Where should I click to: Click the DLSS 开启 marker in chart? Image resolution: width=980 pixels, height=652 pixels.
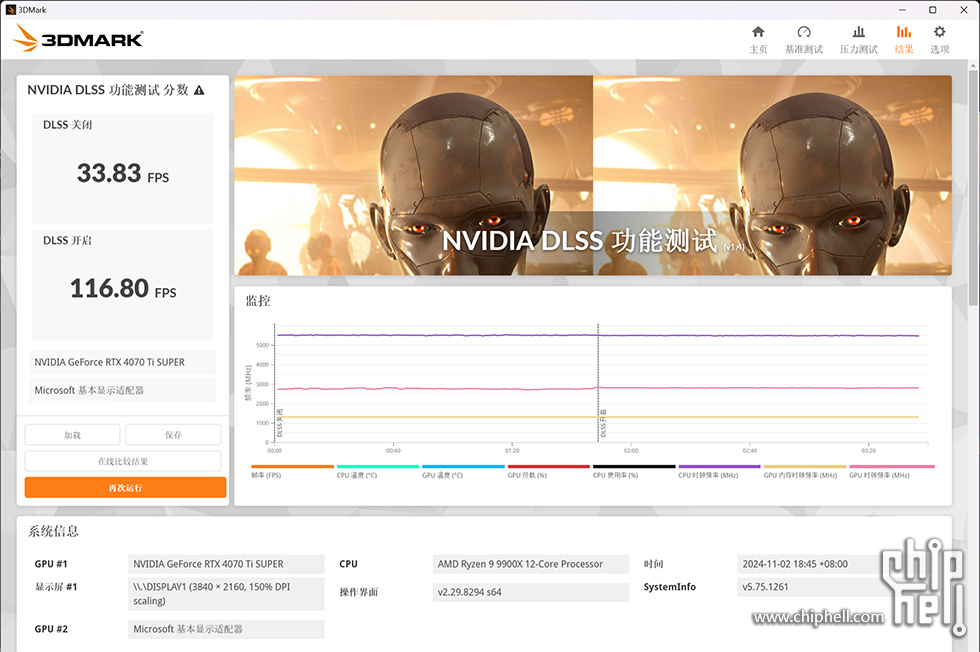point(603,424)
